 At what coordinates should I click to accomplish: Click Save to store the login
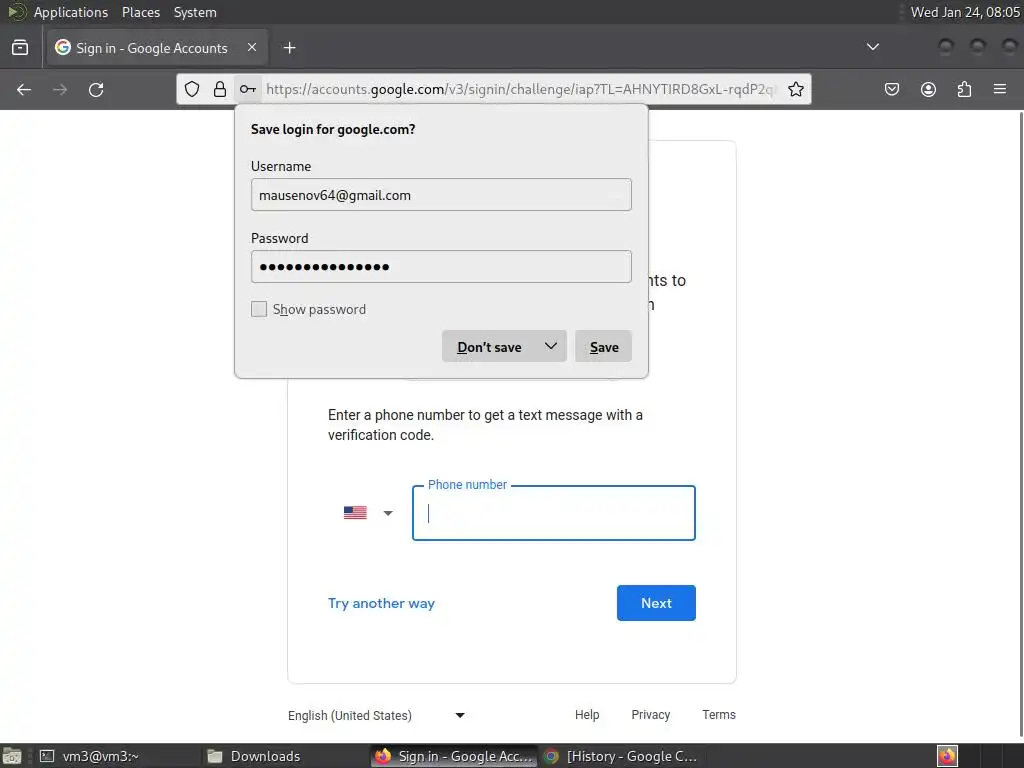603,346
